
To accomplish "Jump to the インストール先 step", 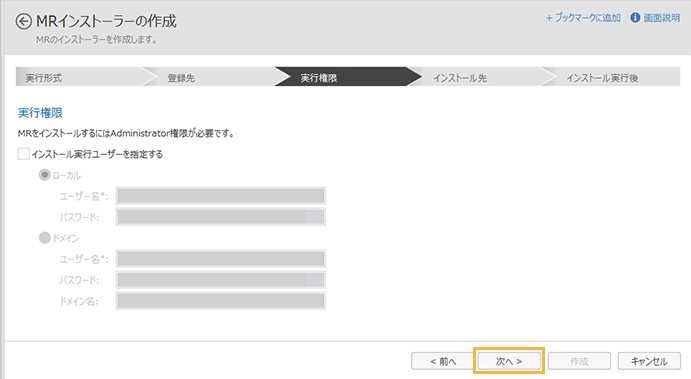I will [478, 78].
